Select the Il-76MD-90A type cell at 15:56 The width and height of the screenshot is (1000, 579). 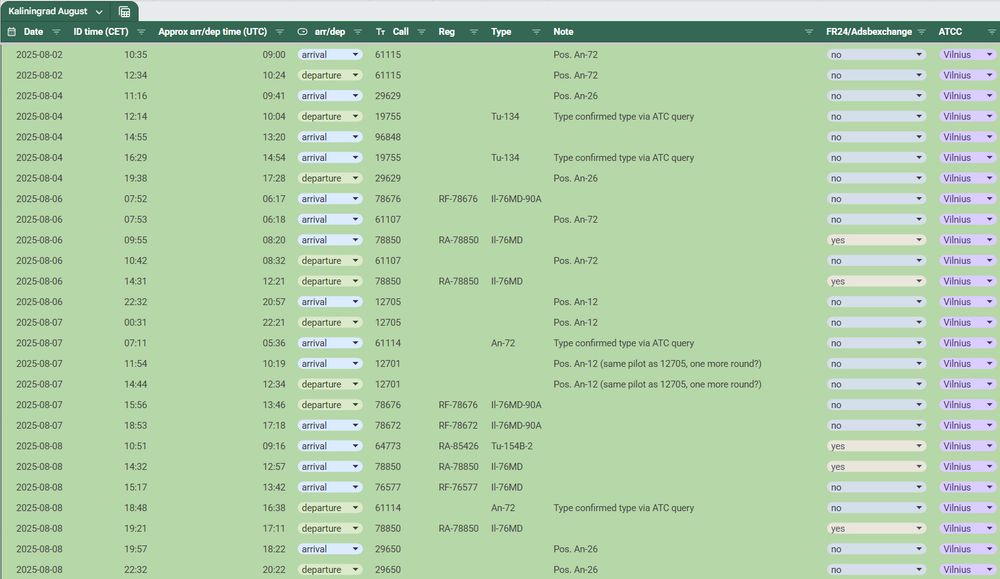coord(516,405)
